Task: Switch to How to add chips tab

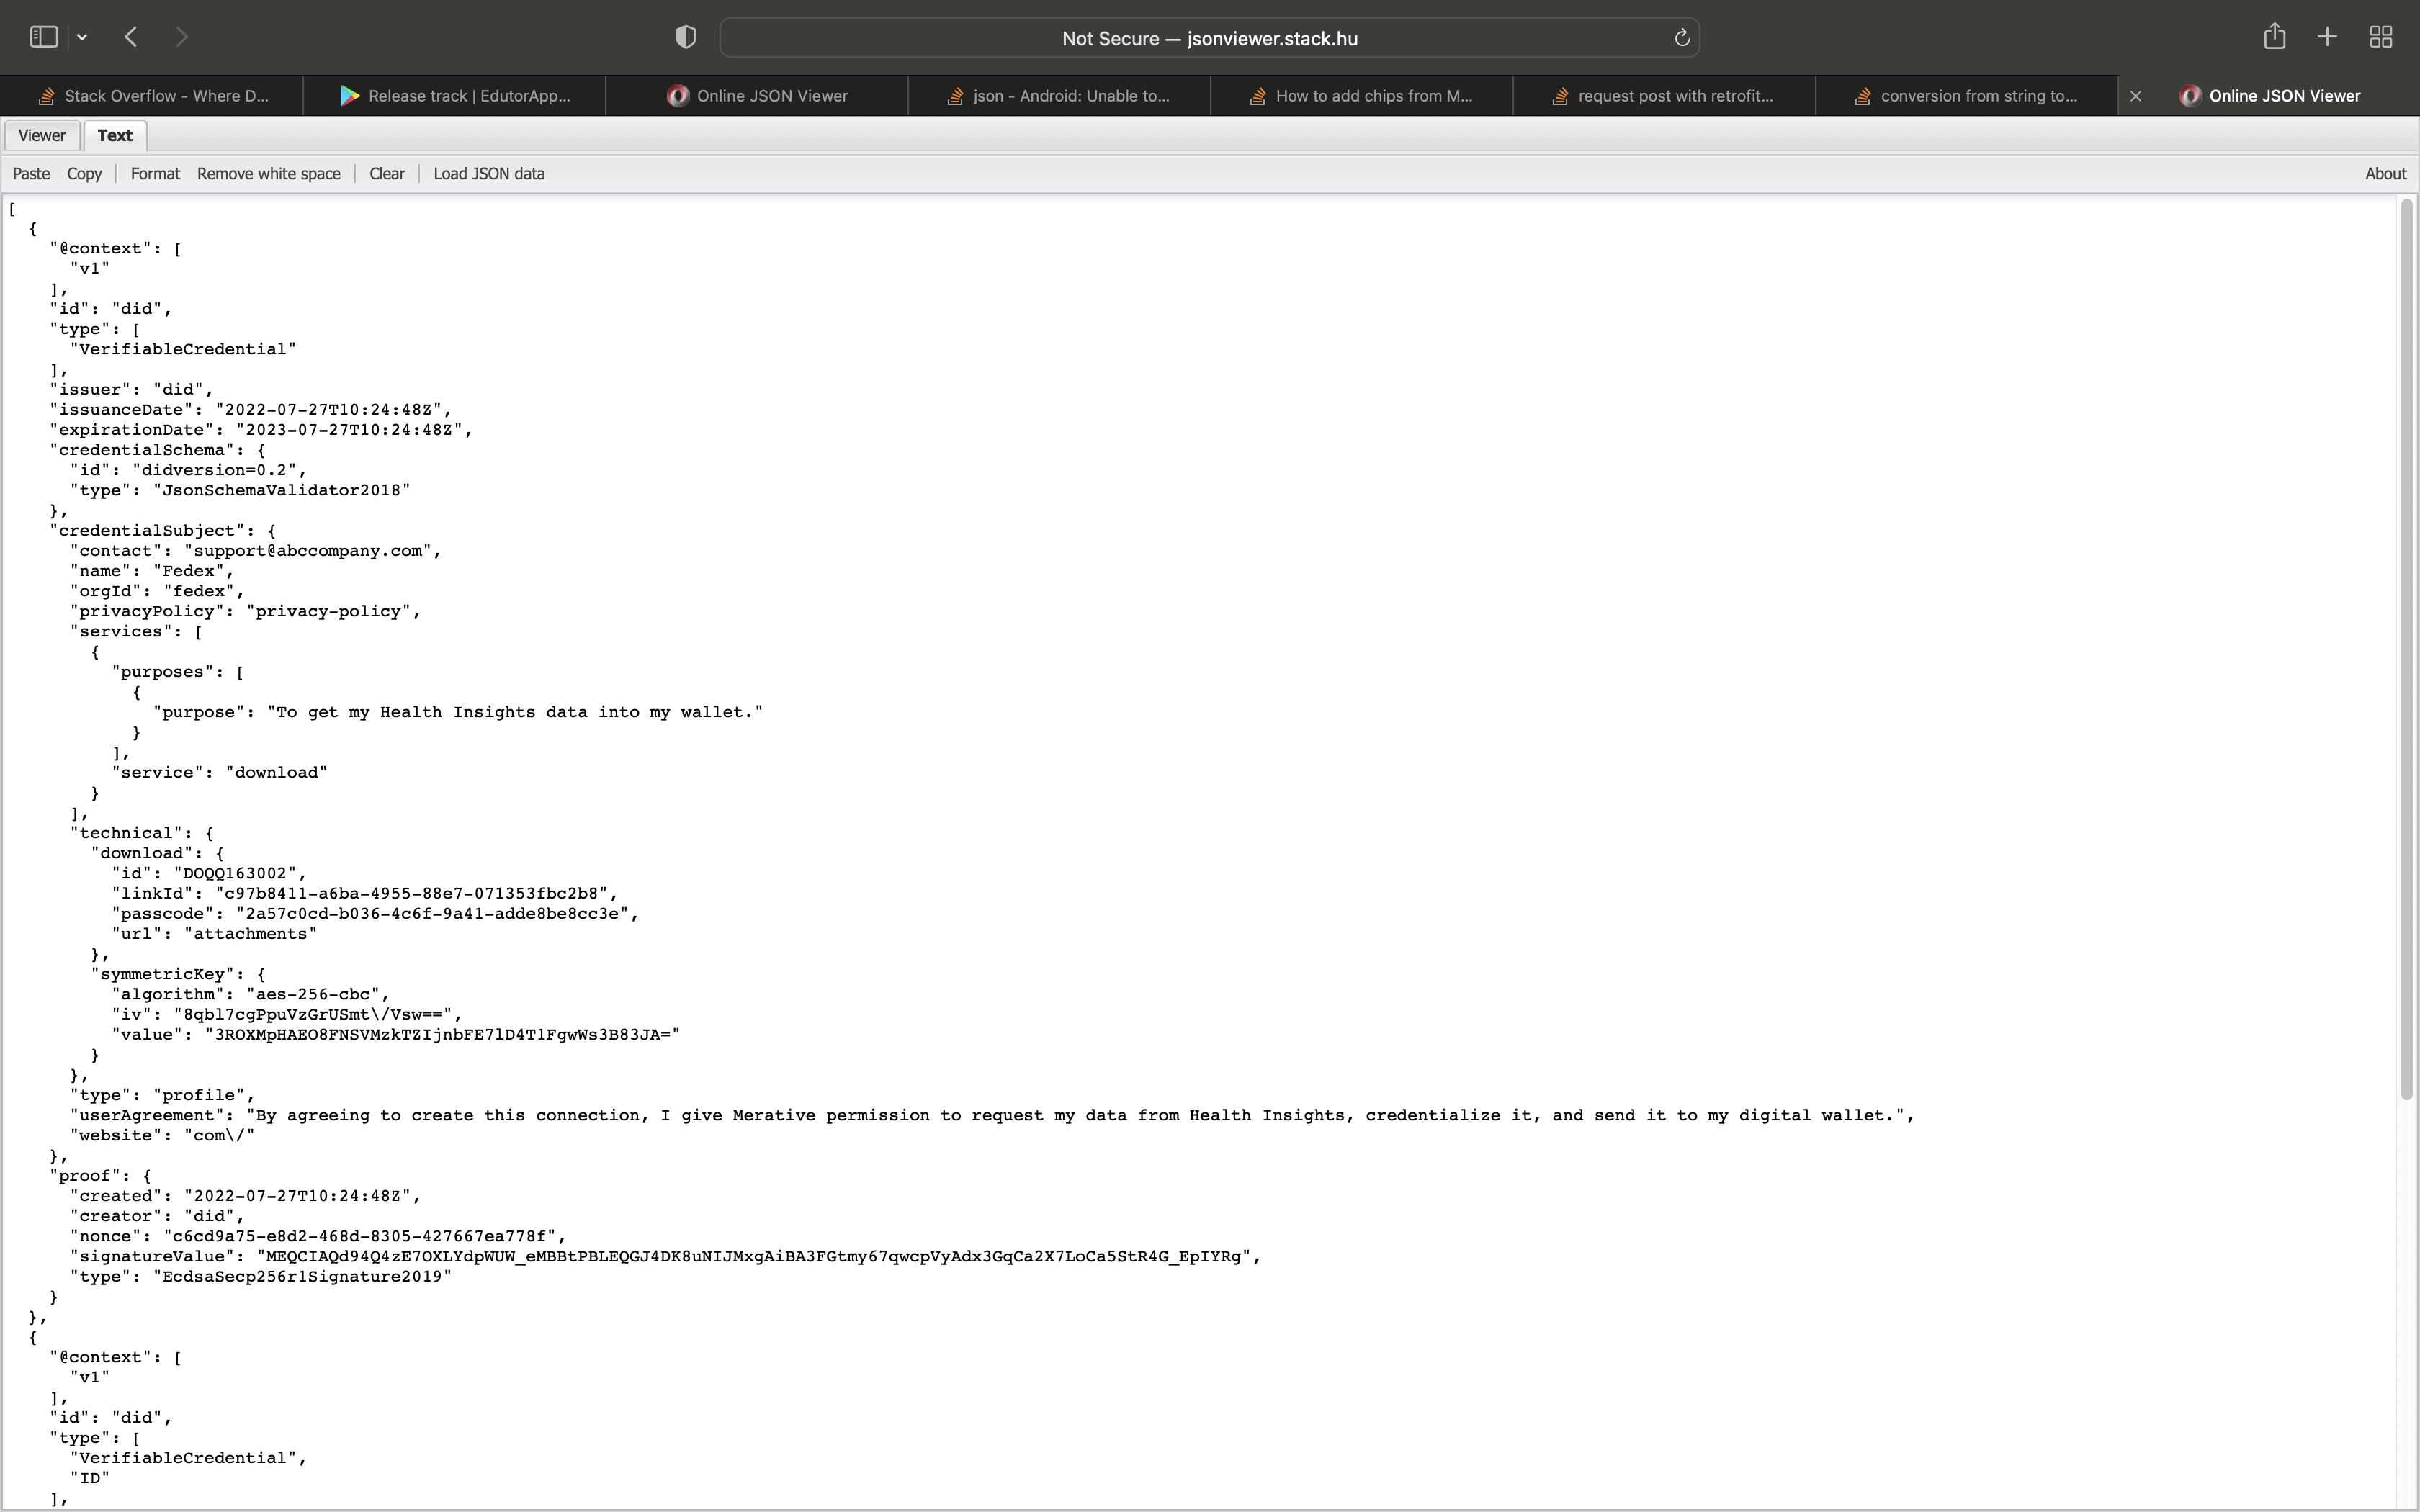Action: 1362,96
